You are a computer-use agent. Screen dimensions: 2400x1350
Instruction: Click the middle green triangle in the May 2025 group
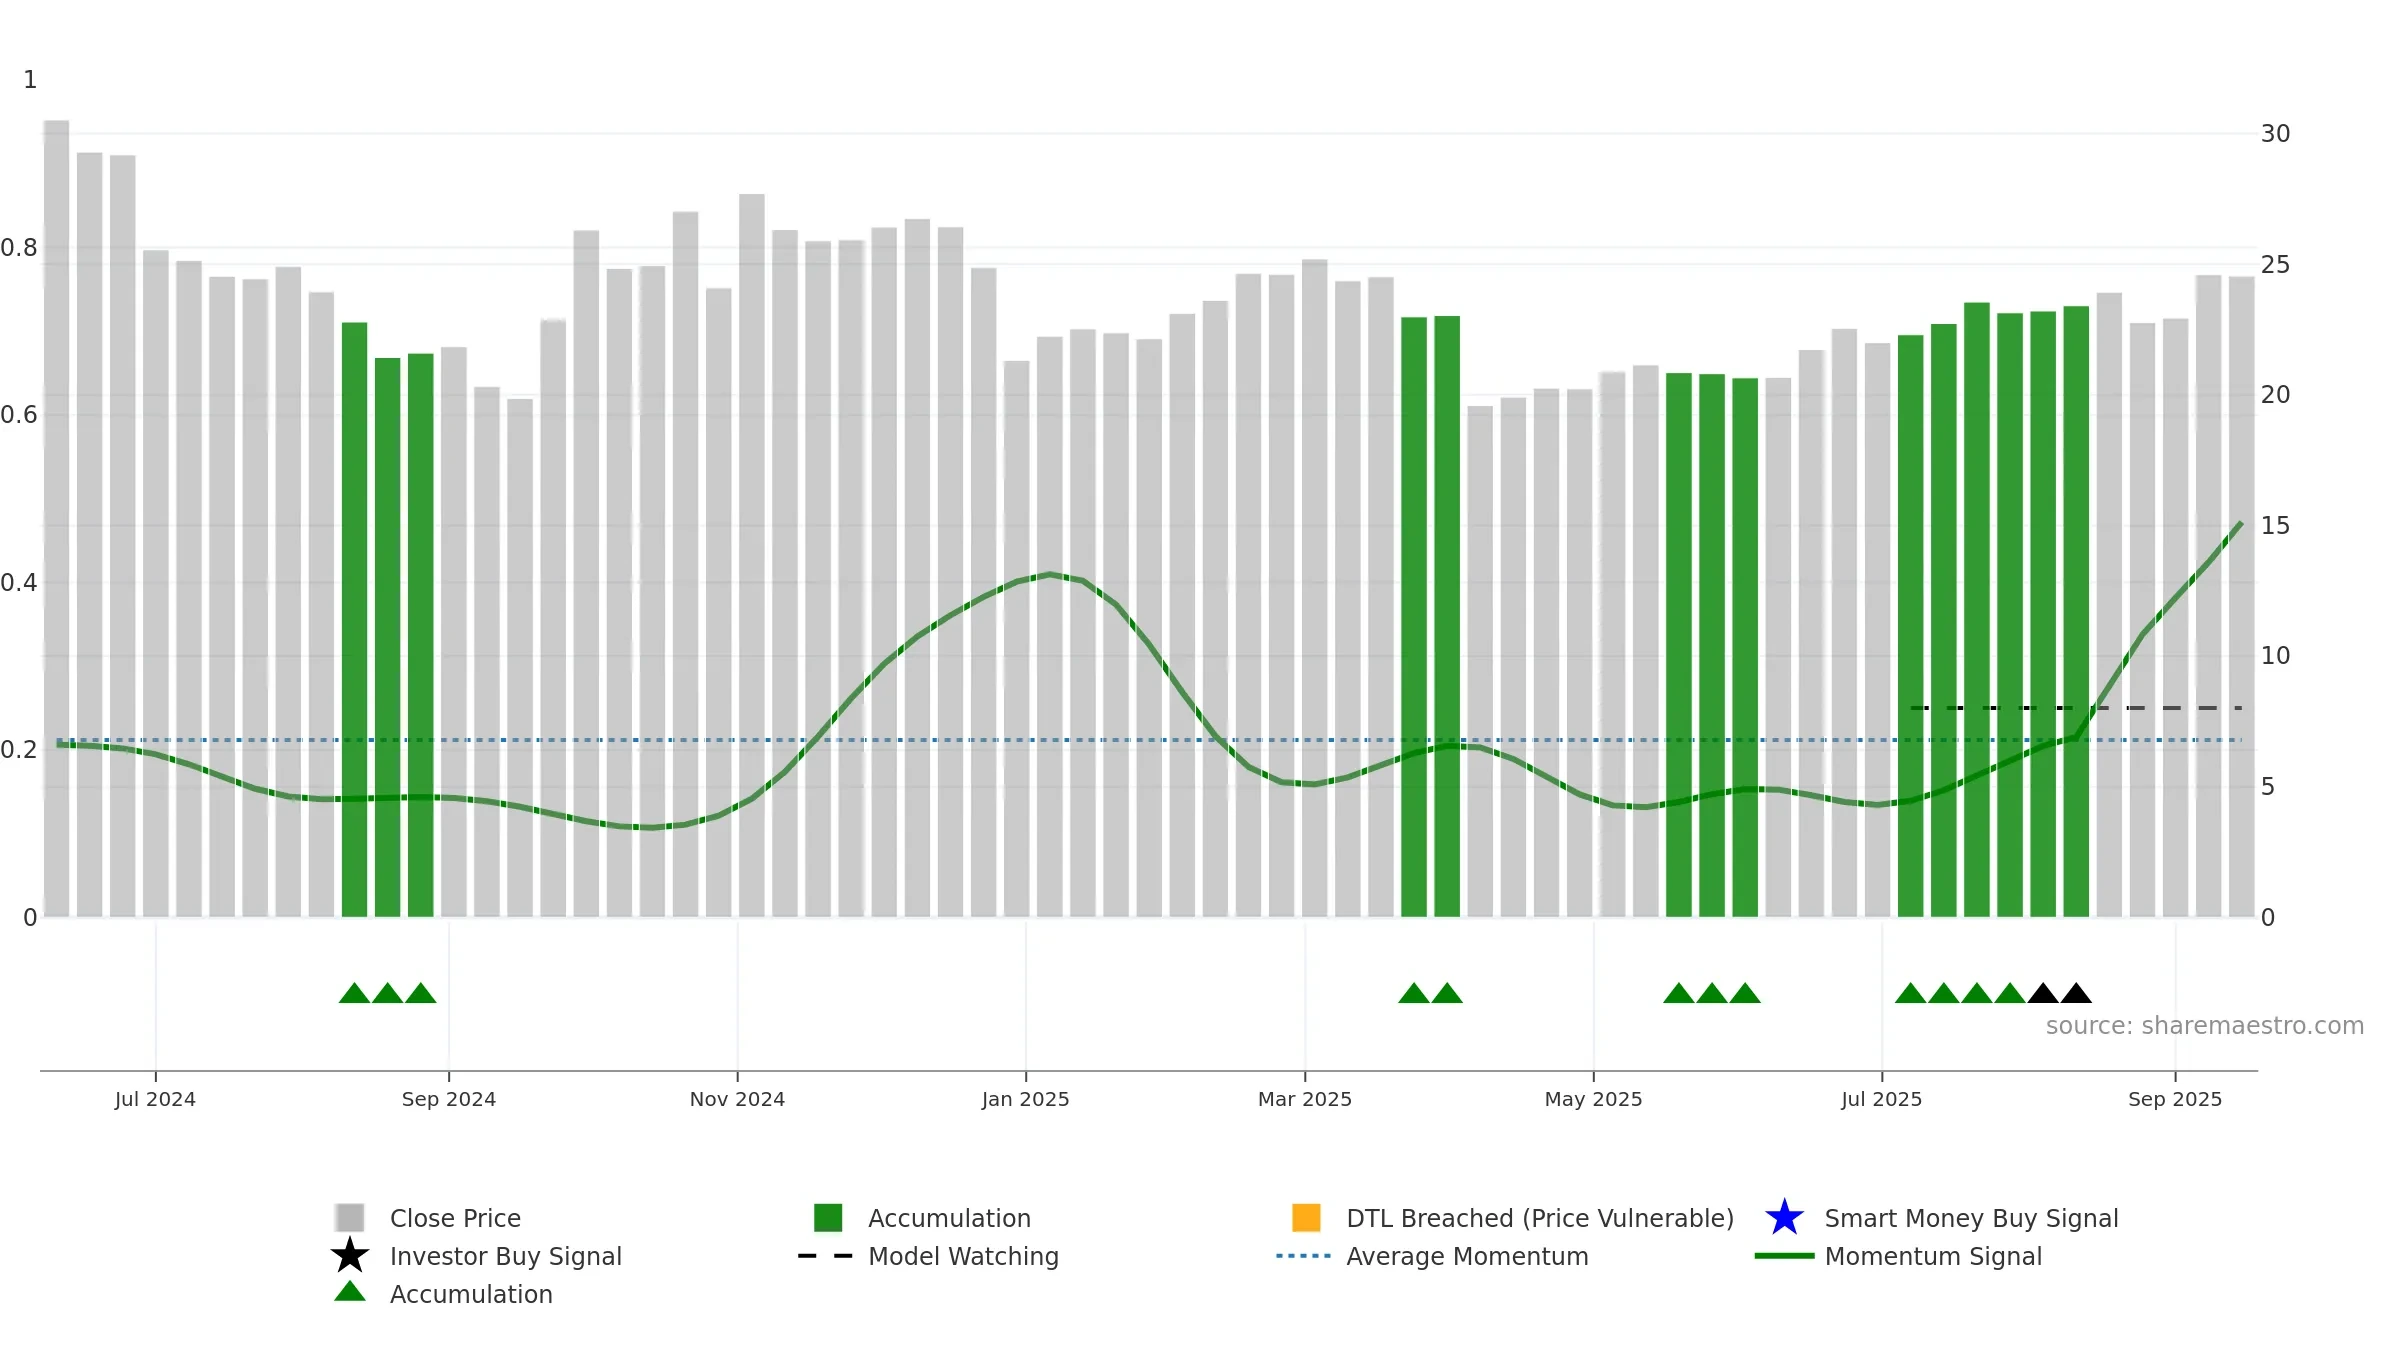point(1712,993)
